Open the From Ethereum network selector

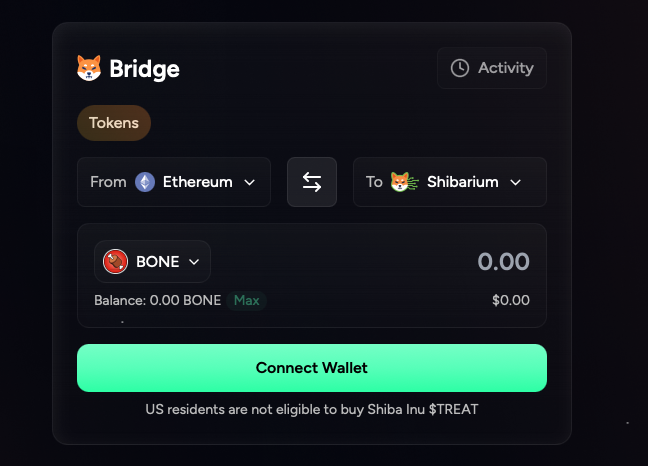coord(174,182)
